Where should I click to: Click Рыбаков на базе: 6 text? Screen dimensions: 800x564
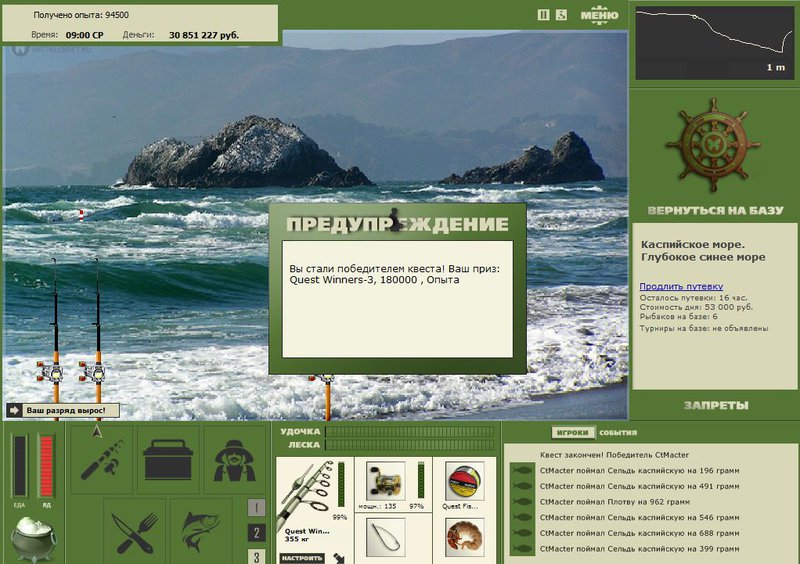point(679,316)
